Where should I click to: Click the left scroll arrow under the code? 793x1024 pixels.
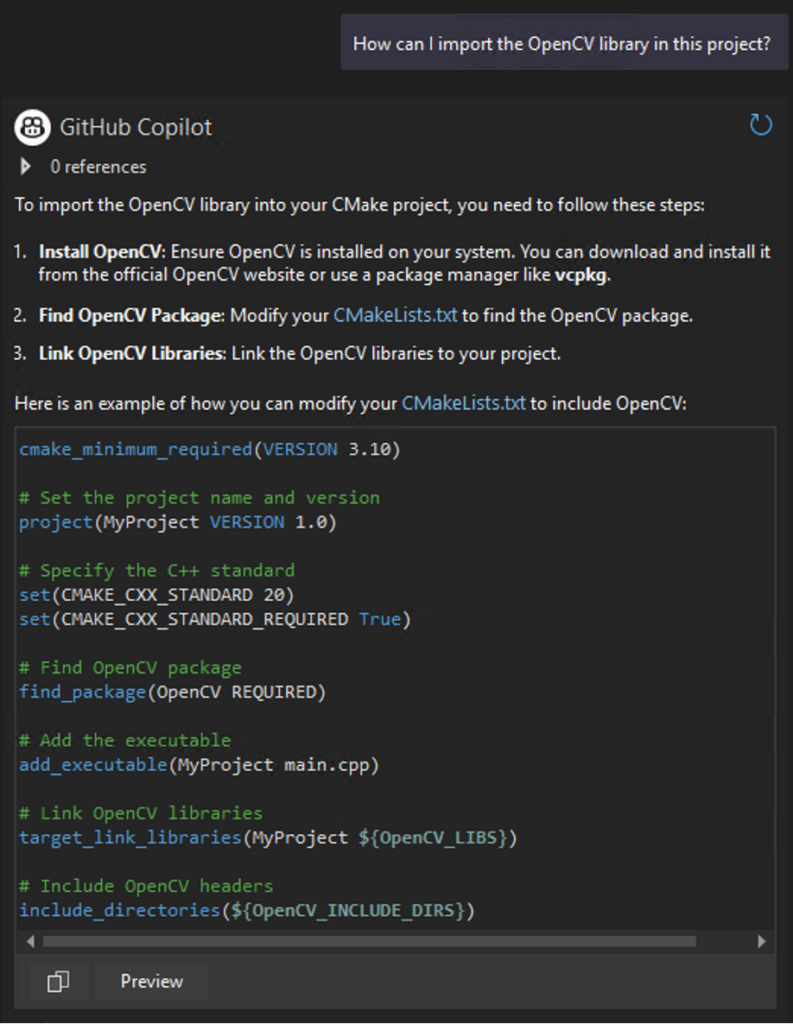pyautogui.click(x=30, y=941)
